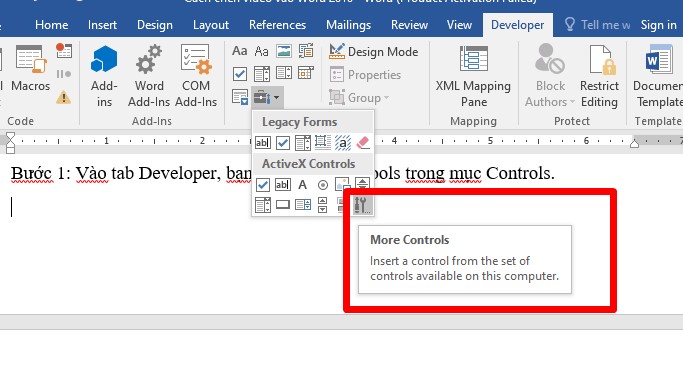683x368 pixels.
Task: Insert a Picture Content Control
Action: 284,51
